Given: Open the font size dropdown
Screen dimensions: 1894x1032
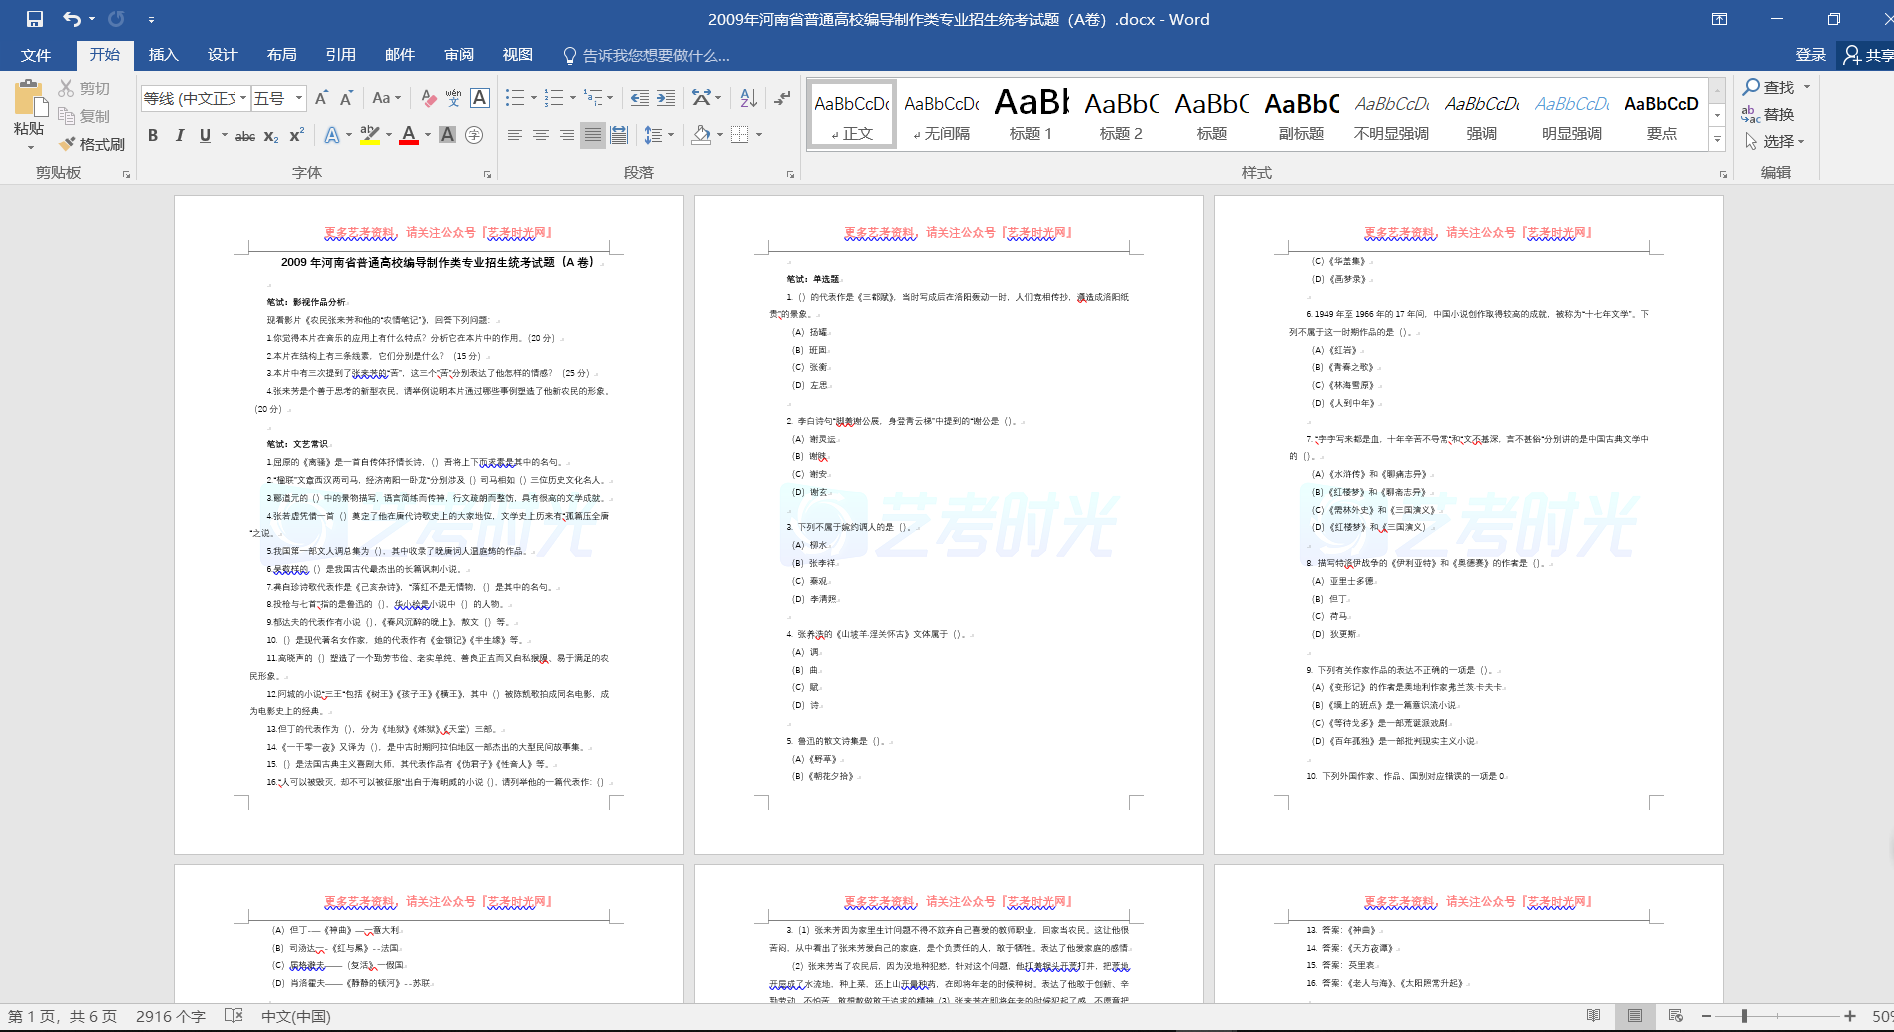Looking at the screenshot, I should (299, 98).
